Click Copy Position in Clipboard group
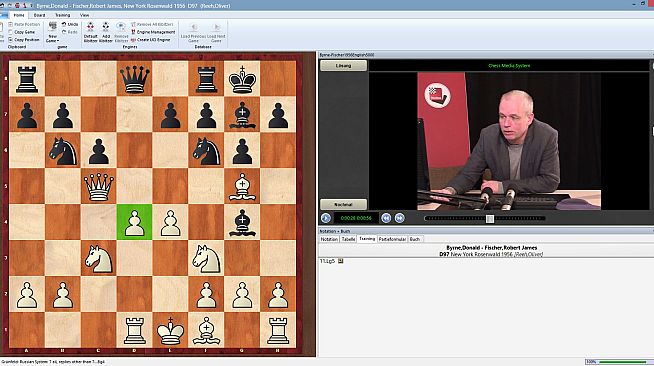Screen dimensions: 654x366 point(24,40)
